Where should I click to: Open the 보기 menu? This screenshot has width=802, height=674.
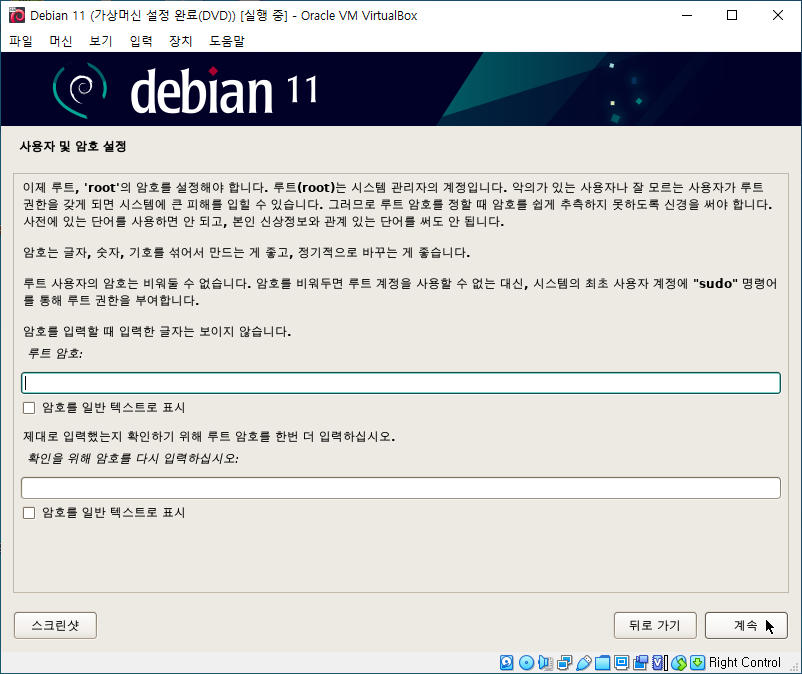click(101, 41)
